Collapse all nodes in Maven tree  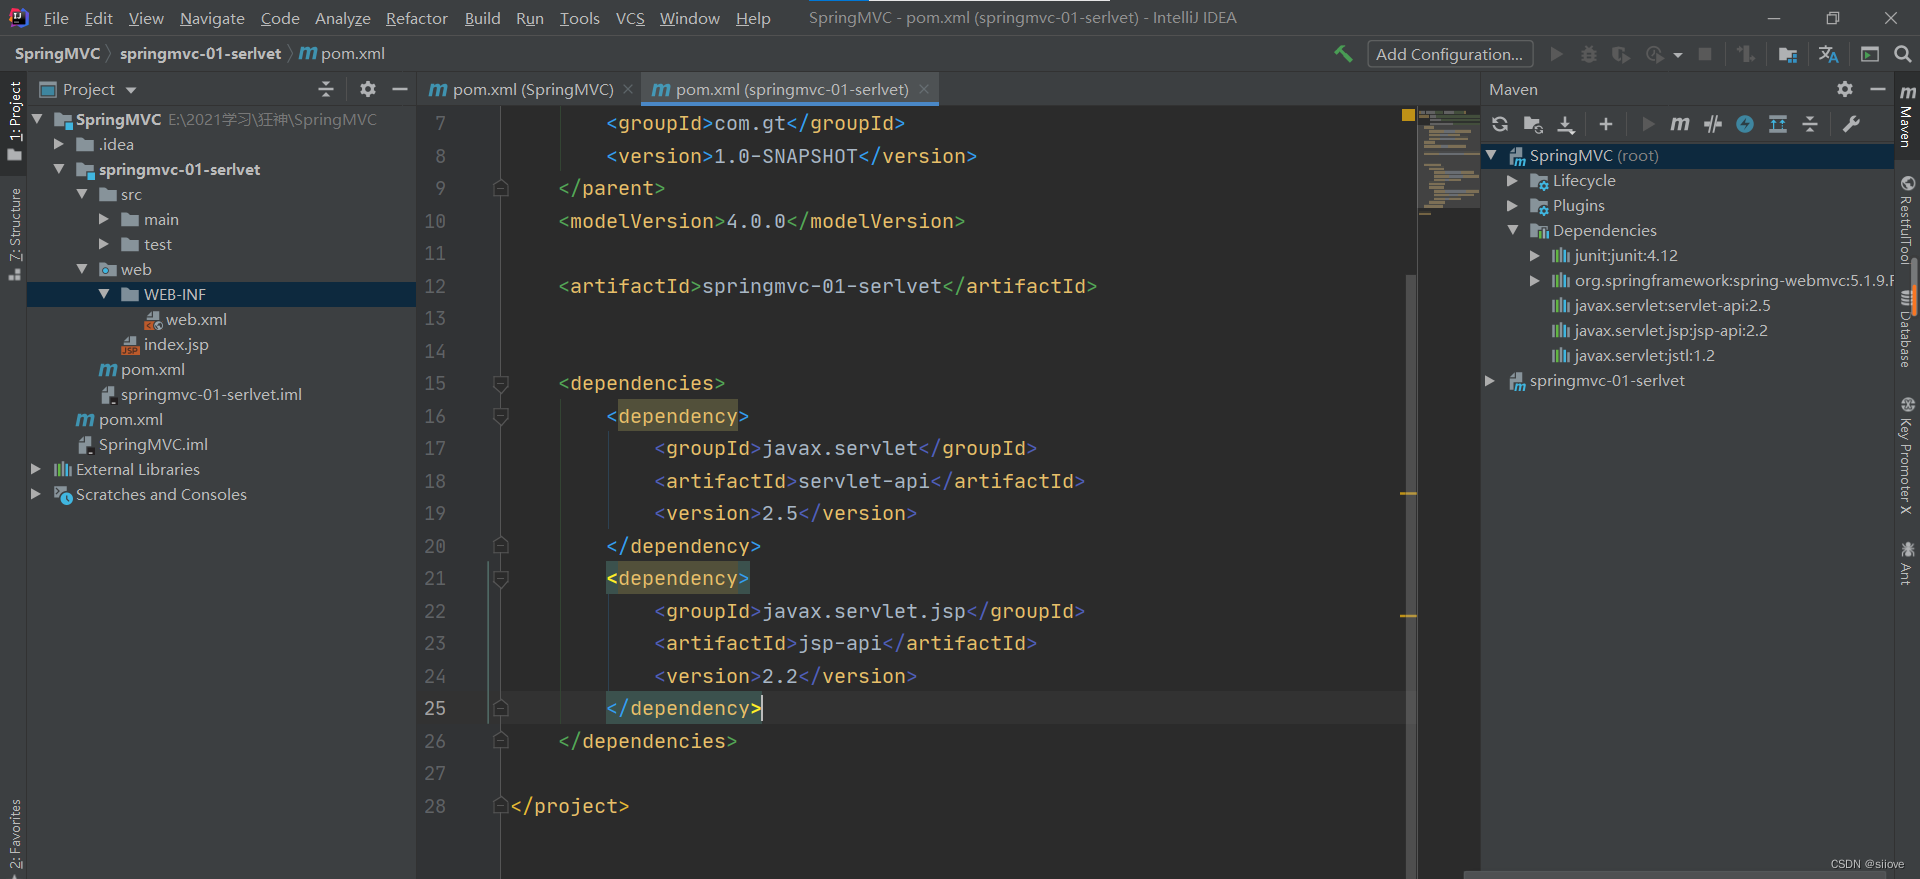click(x=1810, y=124)
